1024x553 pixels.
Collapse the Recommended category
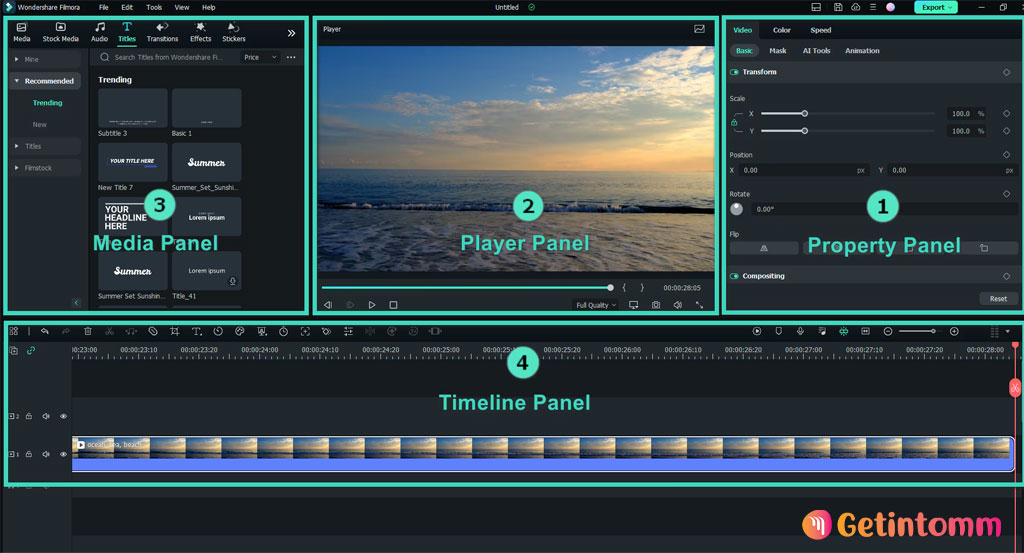16,81
